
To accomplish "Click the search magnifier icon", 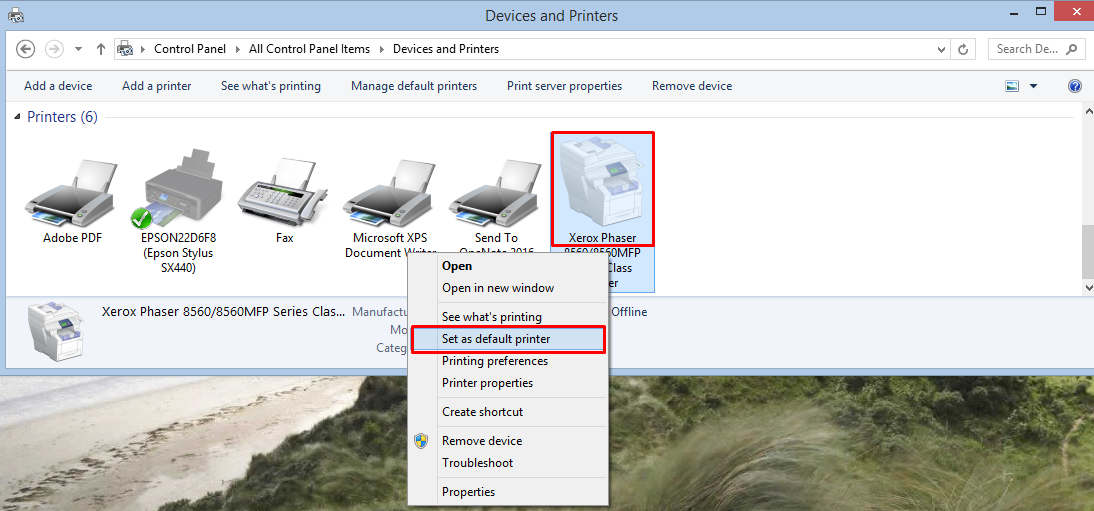I will tap(1072, 49).
